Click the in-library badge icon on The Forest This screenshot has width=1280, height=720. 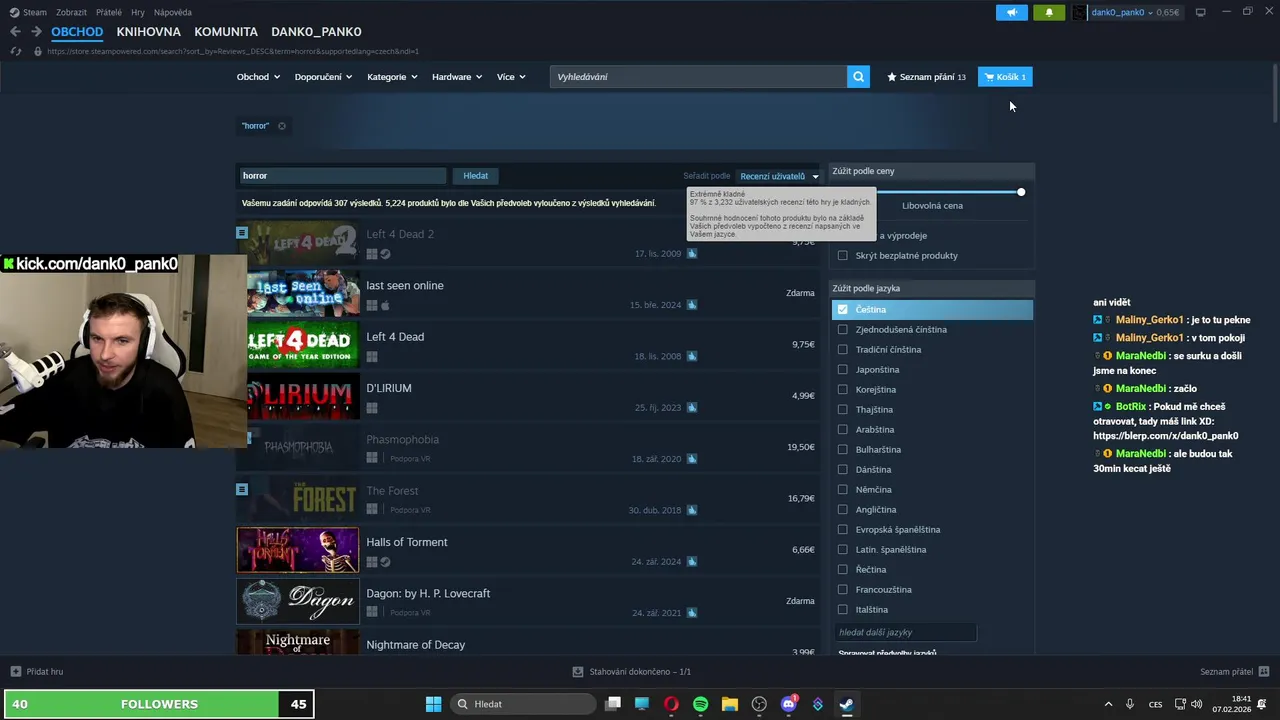[x=242, y=489]
